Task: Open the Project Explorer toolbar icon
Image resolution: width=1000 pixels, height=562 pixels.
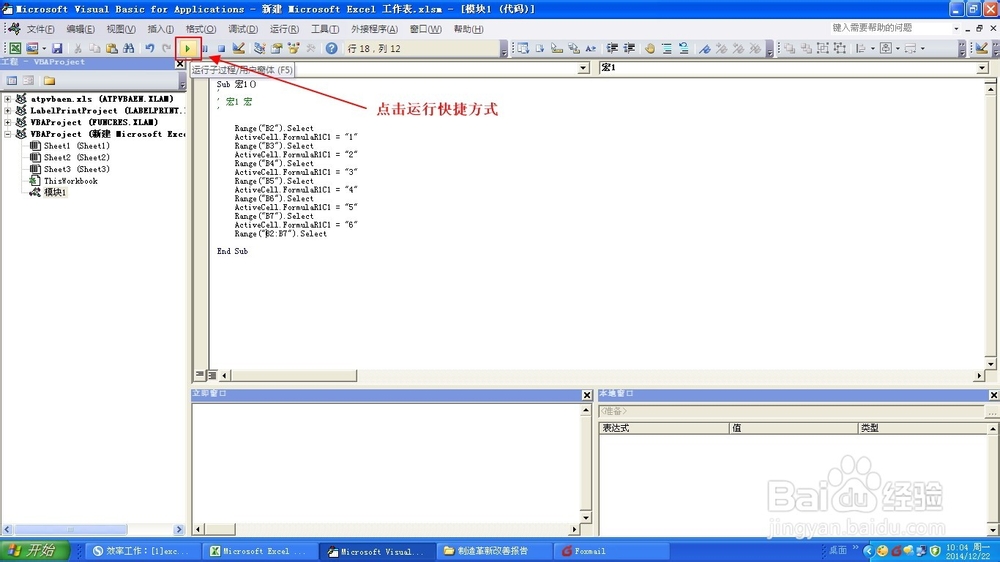Action: click(260, 48)
